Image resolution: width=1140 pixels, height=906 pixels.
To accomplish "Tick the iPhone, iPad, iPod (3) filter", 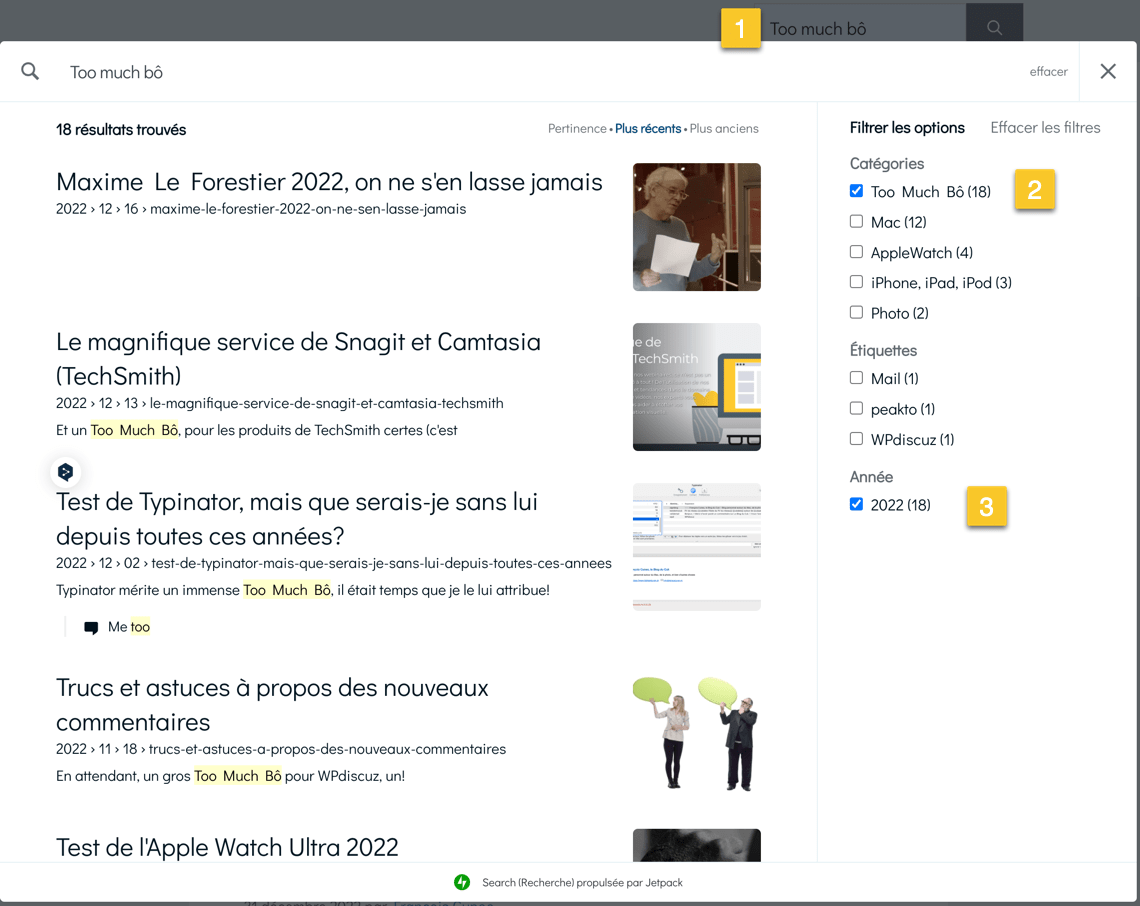I will click(856, 281).
